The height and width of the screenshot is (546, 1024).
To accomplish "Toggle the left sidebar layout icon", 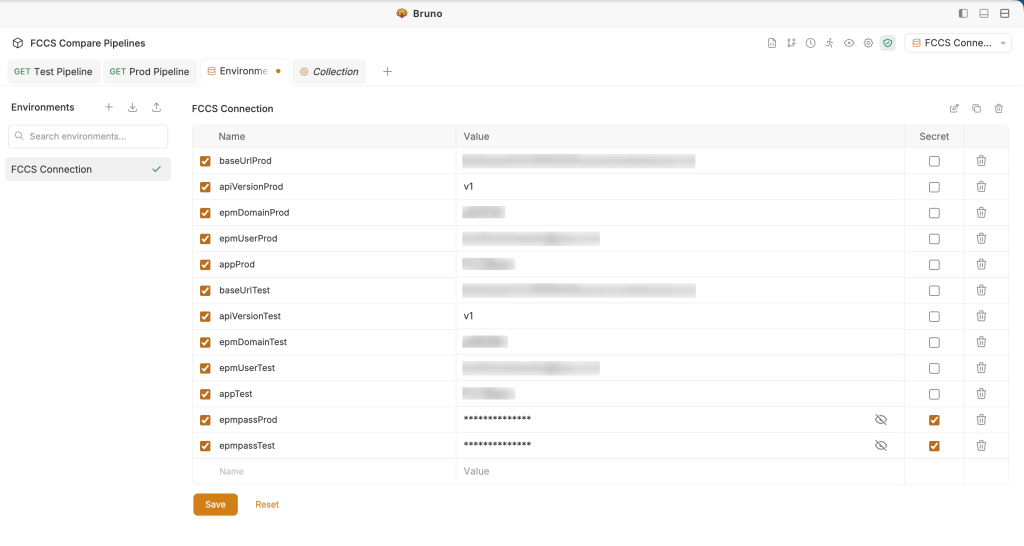I will coord(963,13).
